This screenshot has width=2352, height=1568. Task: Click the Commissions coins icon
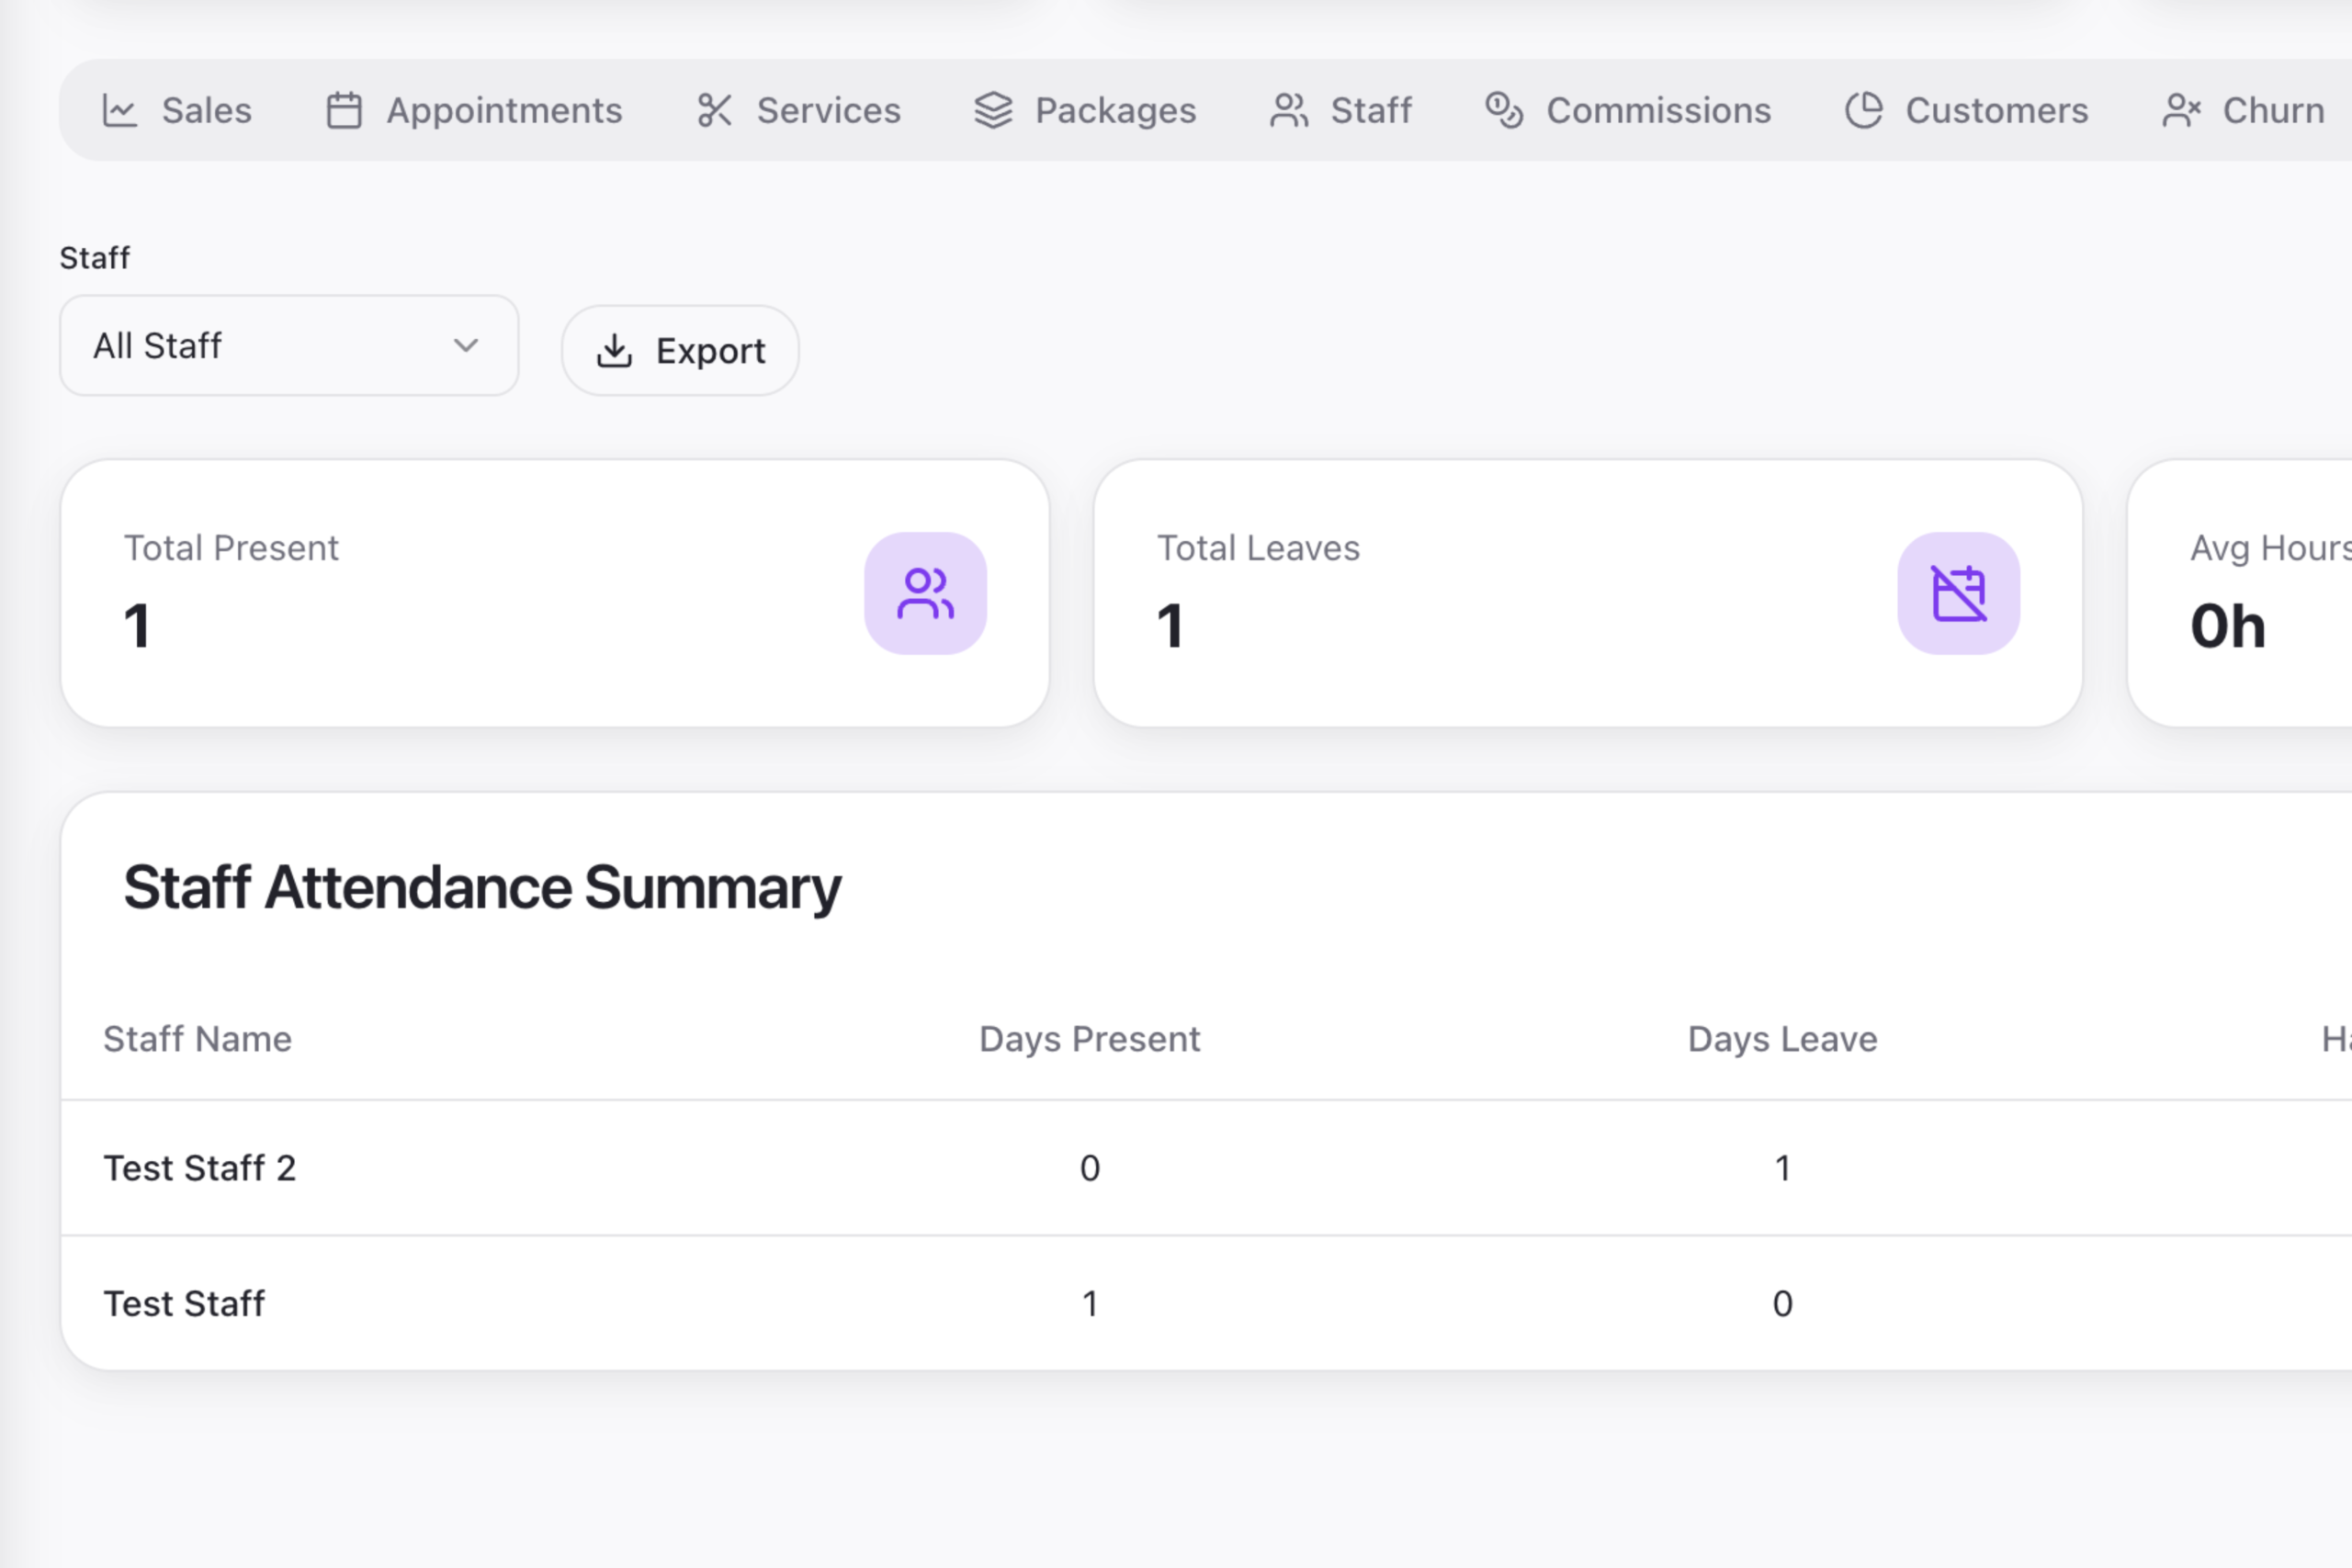tap(1504, 110)
